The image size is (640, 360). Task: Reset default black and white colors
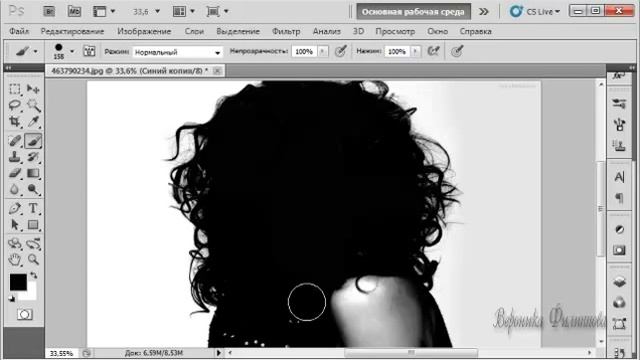(x=12, y=299)
